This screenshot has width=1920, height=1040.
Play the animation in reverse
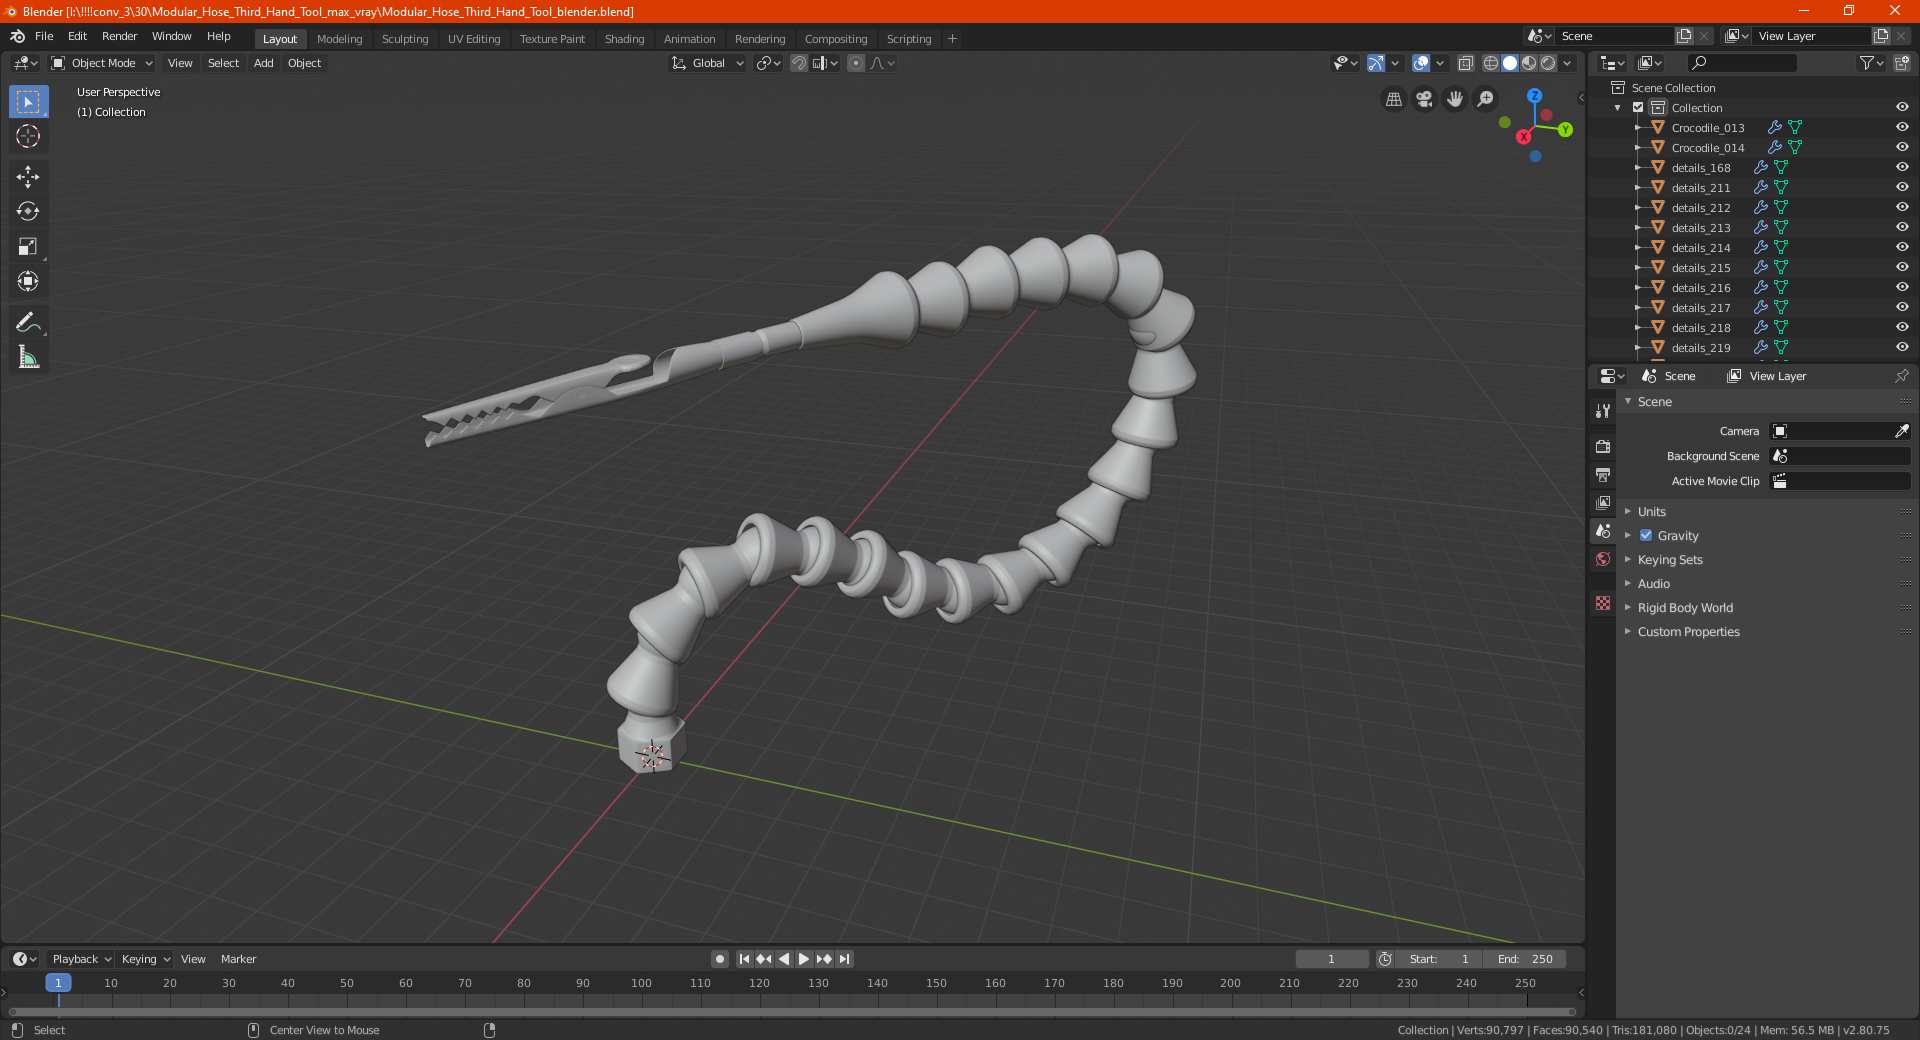(784, 959)
